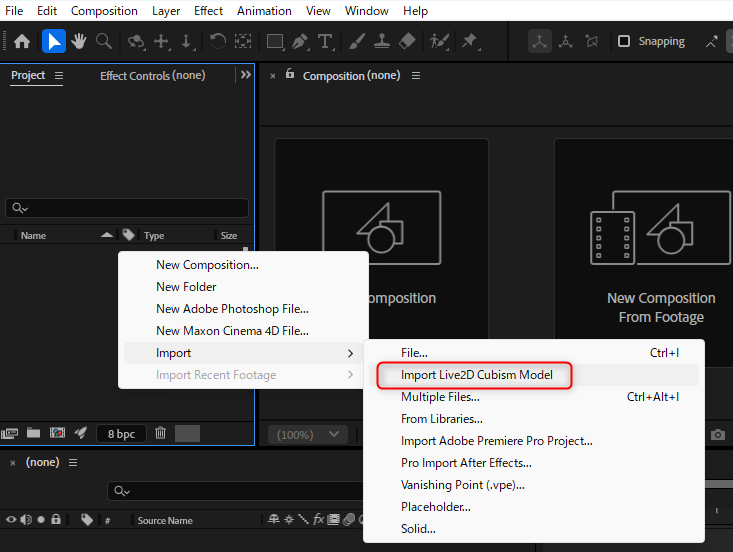Image resolution: width=733 pixels, height=552 pixels.
Task: Select the Horizontal Type tool
Action: 325,42
